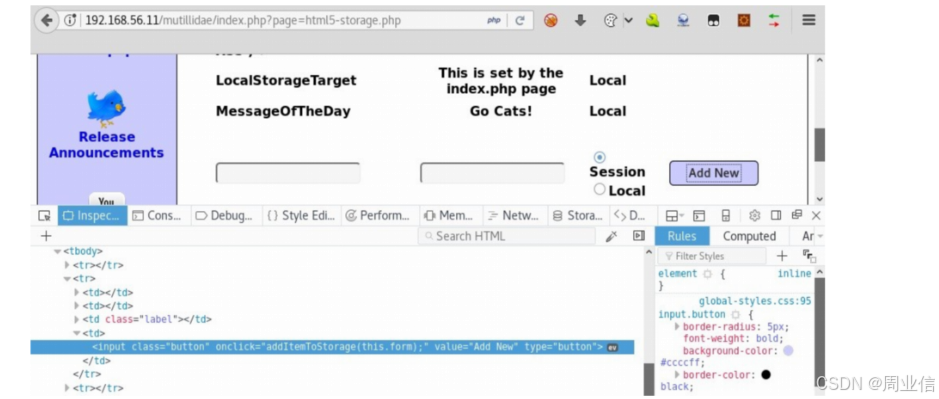Toggle responsive design mode icon
This screenshot has height=399, width=939.
click(725, 216)
